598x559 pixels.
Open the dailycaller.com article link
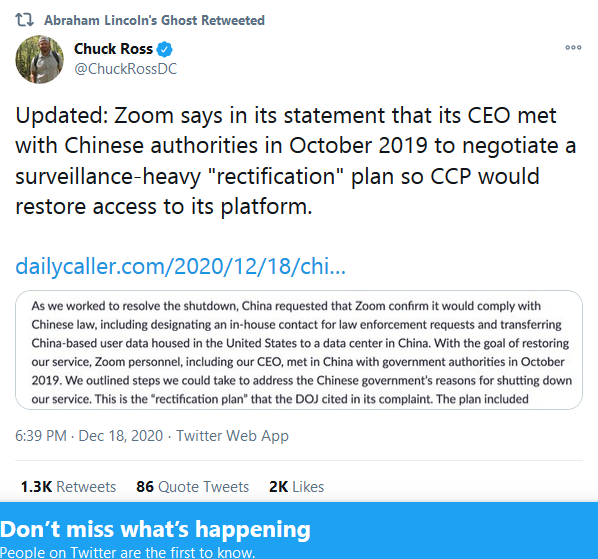click(x=180, y=266)
